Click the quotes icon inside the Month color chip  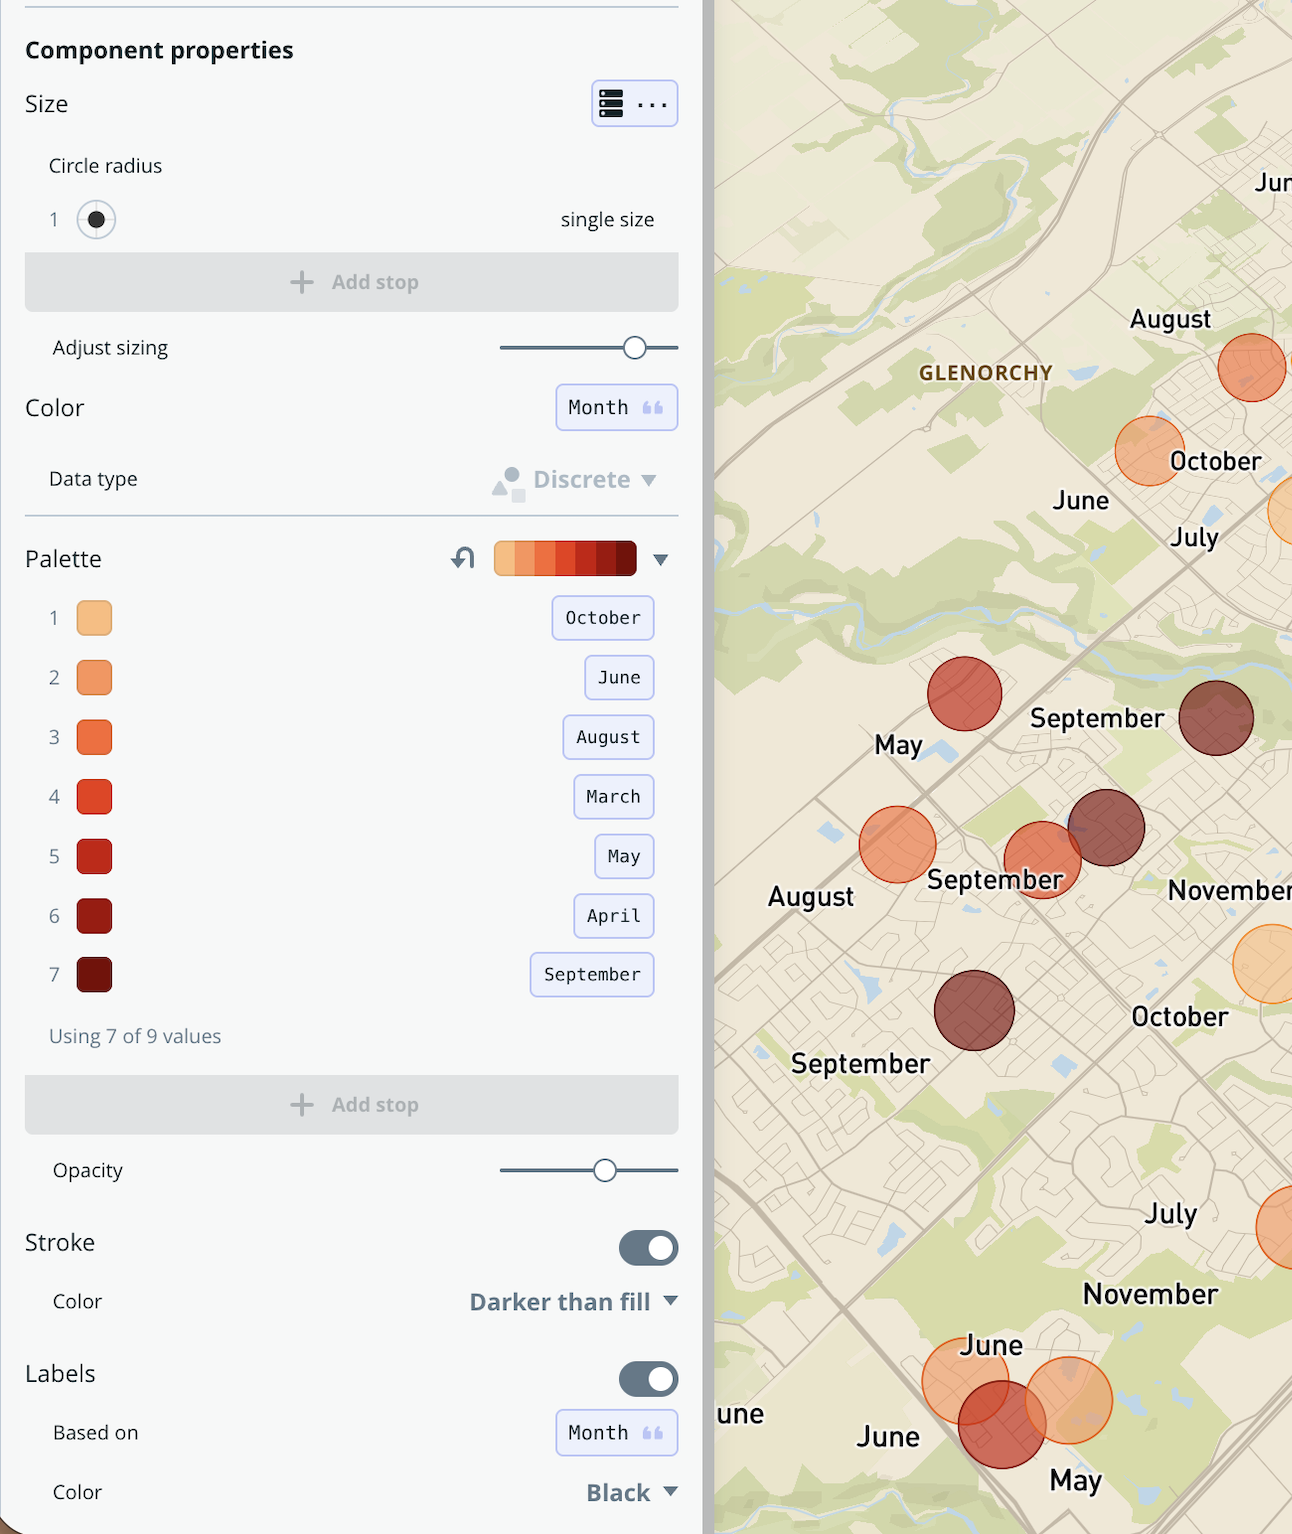pos(650,407)
